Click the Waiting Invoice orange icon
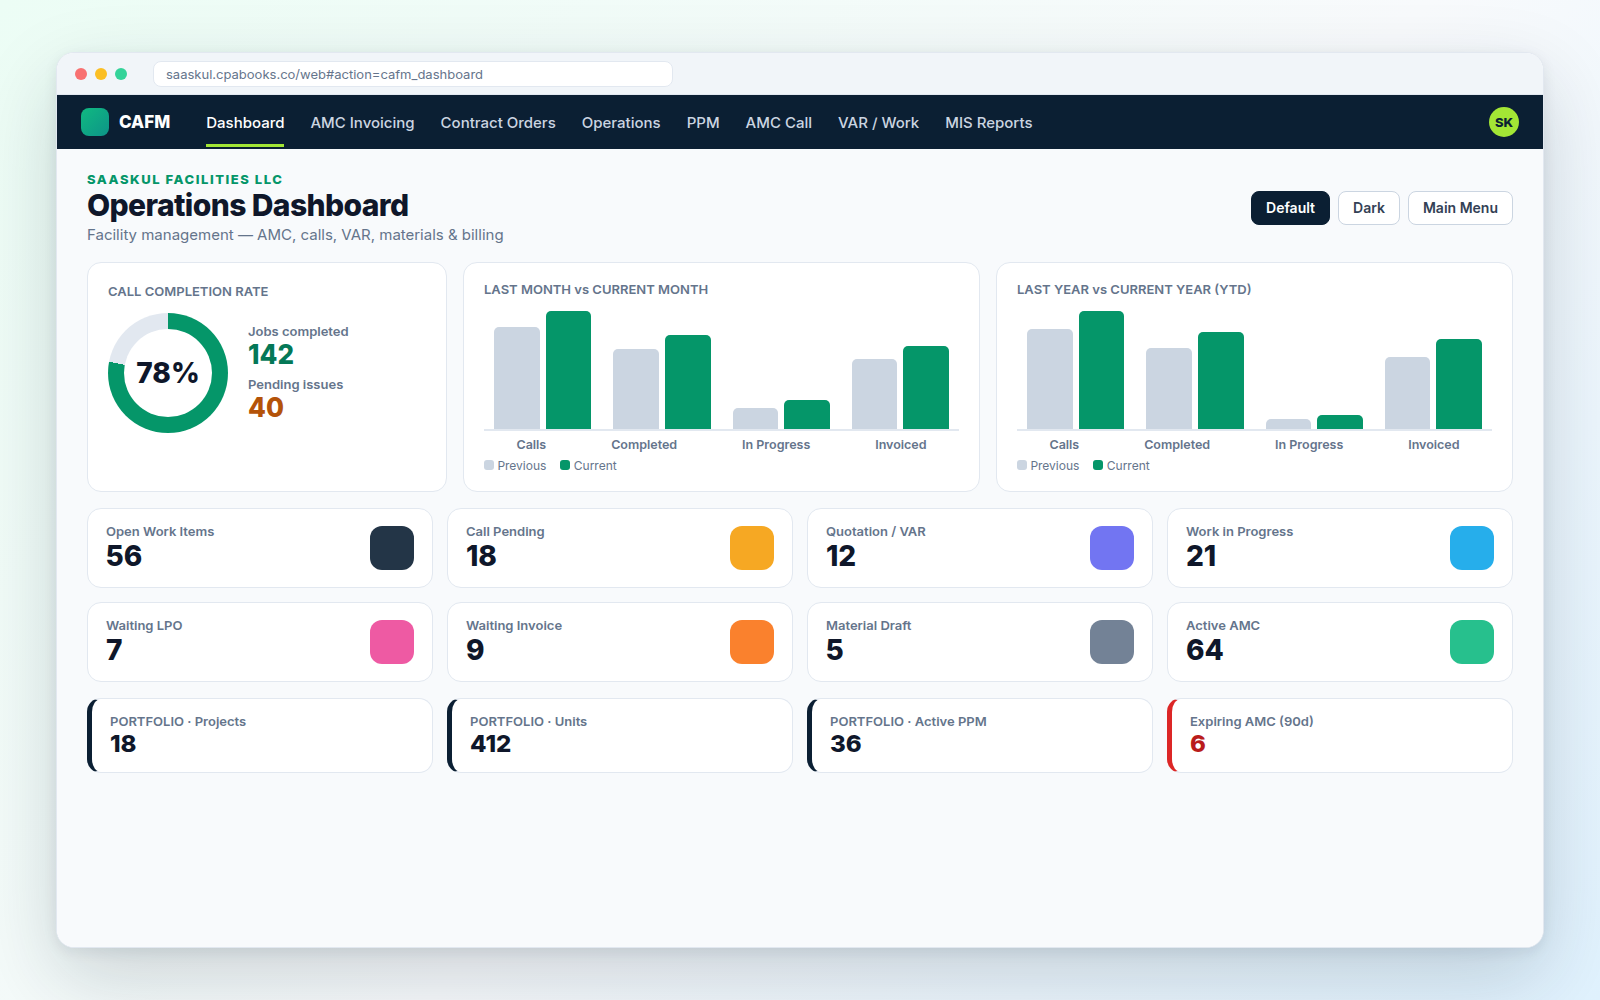The image size is (1600, 1000). [x=752, y=642]
